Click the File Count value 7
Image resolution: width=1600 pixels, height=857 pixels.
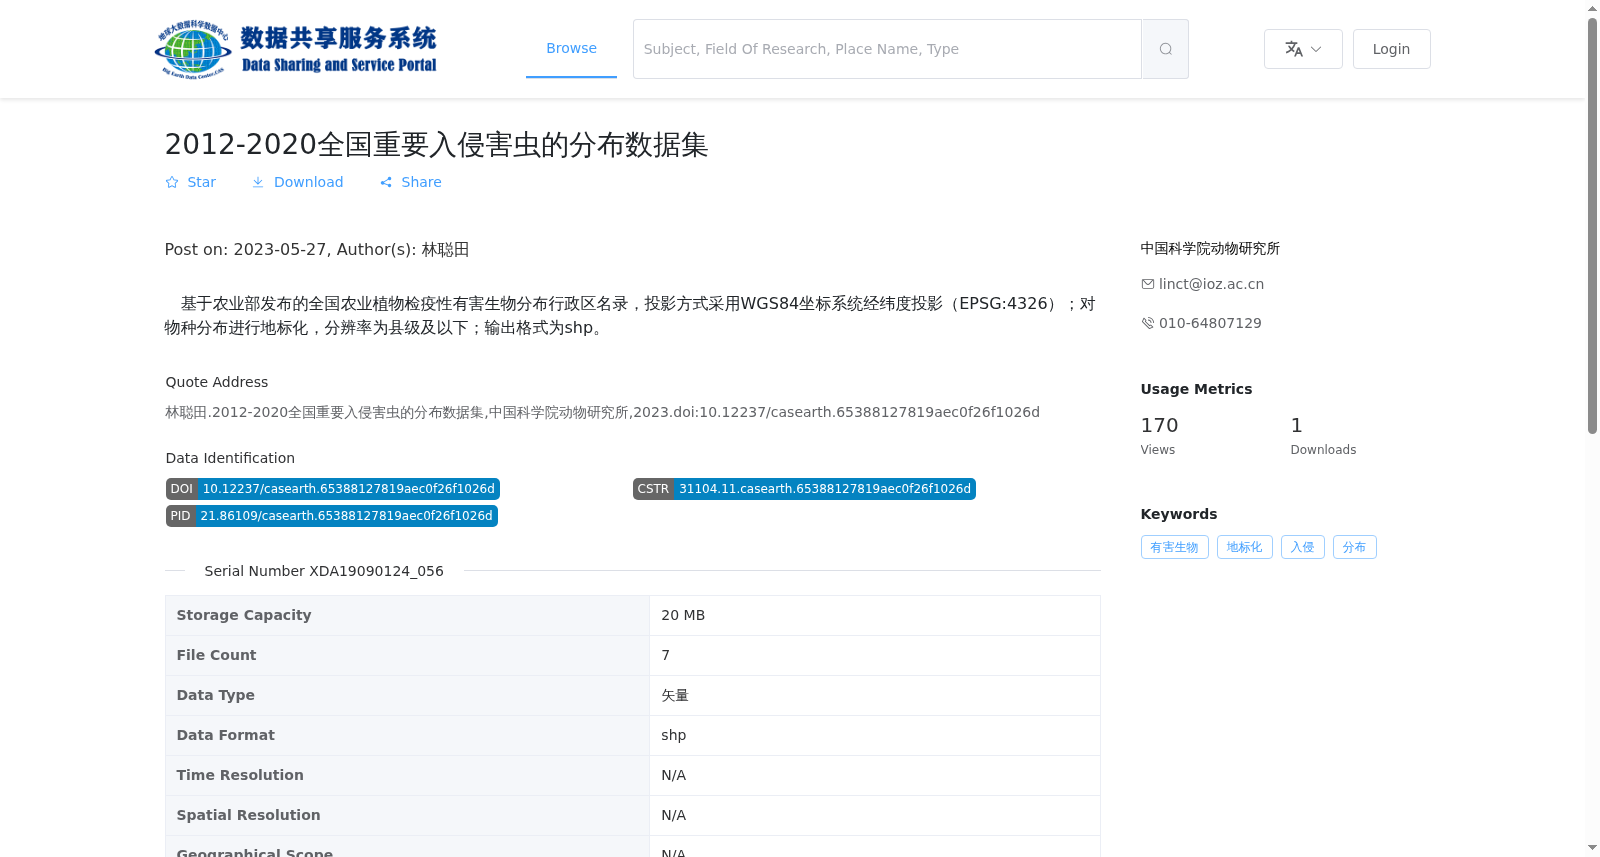point(665,655)
